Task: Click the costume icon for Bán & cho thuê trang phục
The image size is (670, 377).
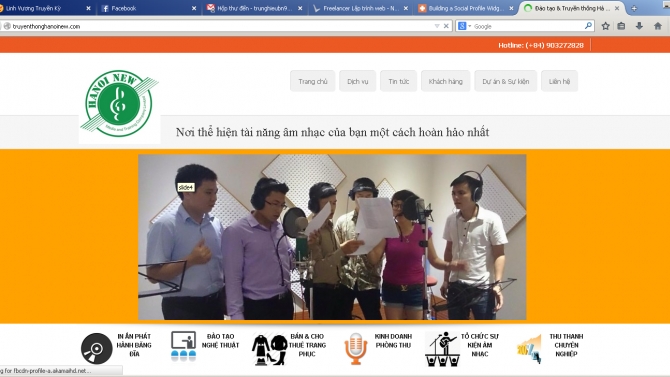Action: (269, 350)
